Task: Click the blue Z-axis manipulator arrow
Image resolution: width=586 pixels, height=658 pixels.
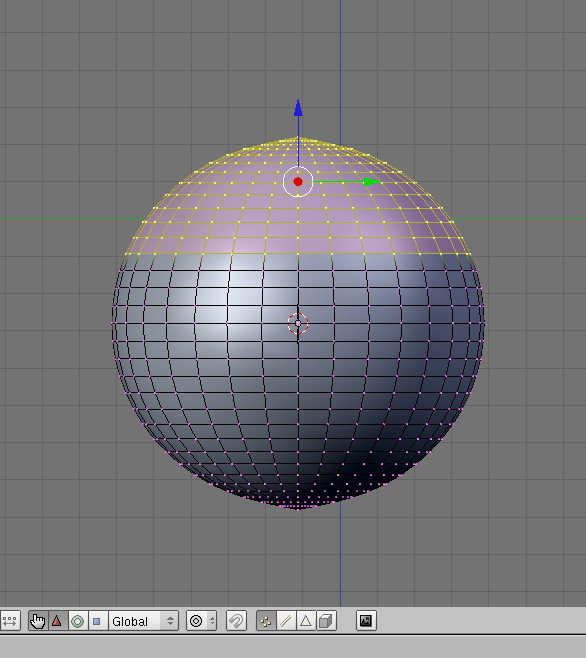Action: tap(298, 108)
